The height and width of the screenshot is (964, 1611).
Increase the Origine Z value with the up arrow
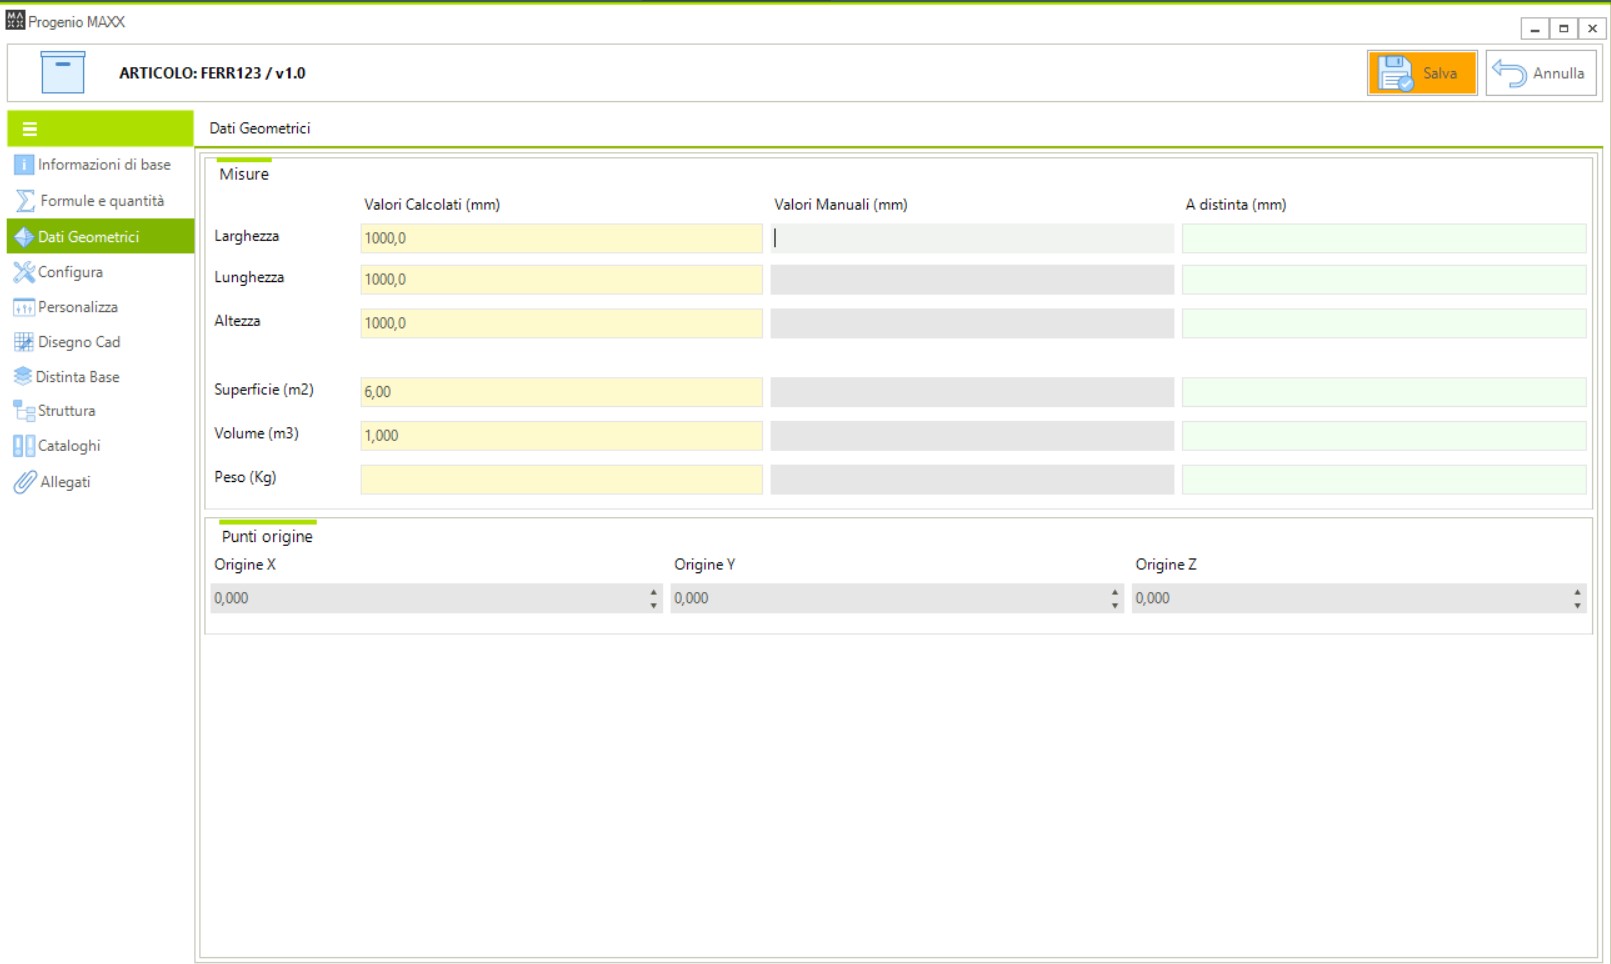1577,592
